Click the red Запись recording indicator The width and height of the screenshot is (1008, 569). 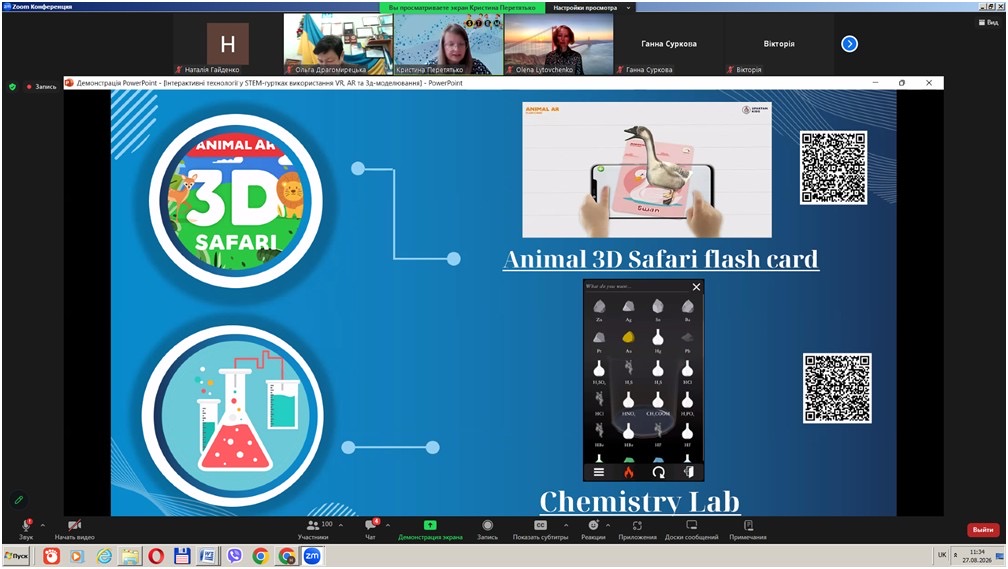pos(41,86)
